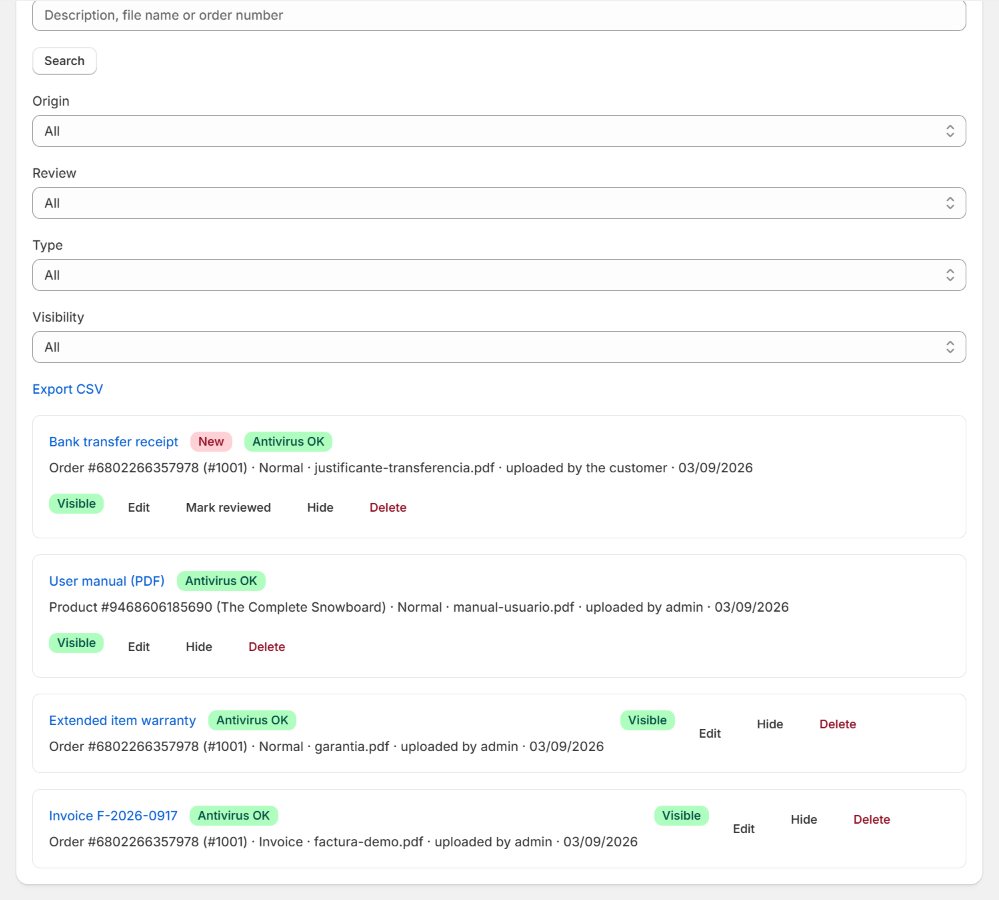
Task: Click the search description input field
Action: [x=499, y=15]
